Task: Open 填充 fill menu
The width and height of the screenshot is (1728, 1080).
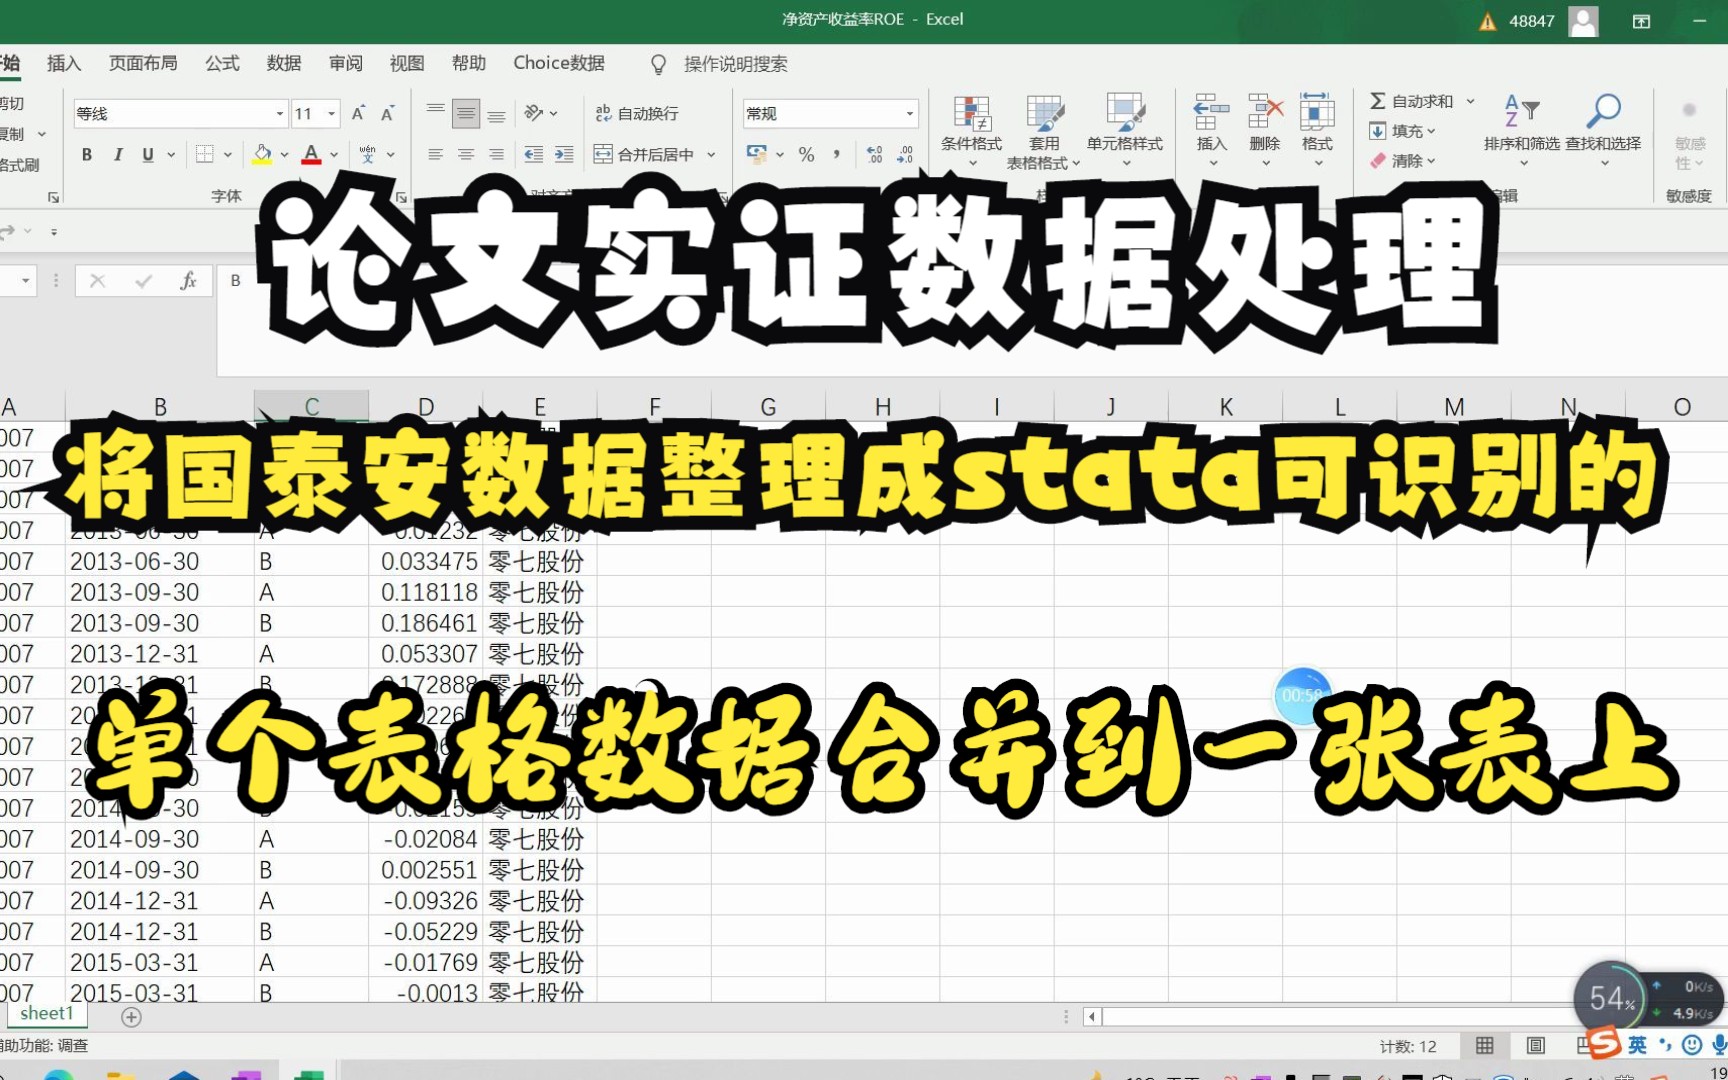Action: point(1402,131)
